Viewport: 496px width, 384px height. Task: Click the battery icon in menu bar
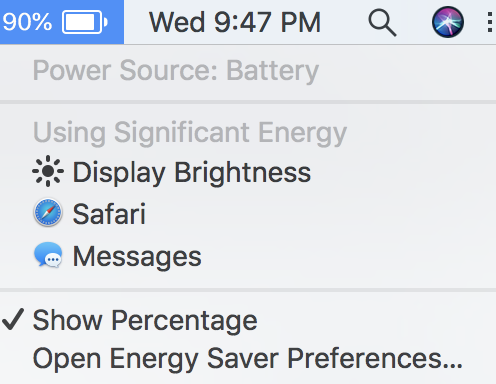(85, 22)
